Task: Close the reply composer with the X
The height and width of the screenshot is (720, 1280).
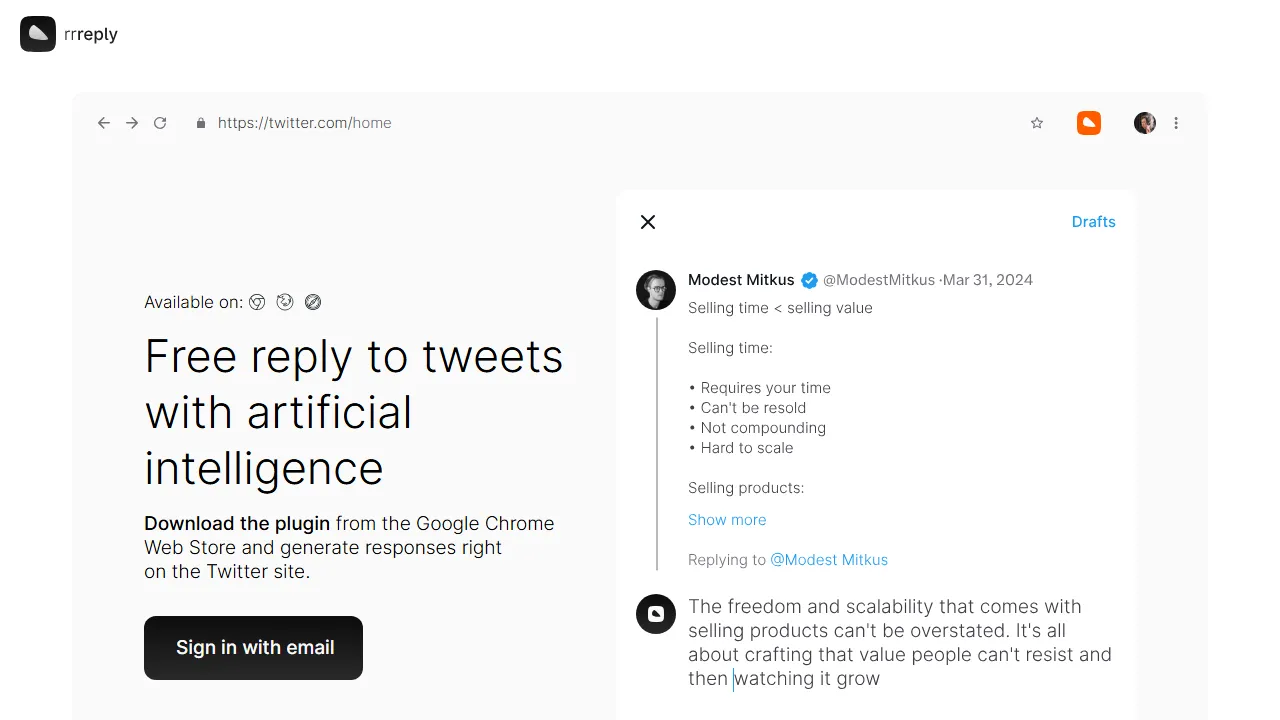Action: 648,222
